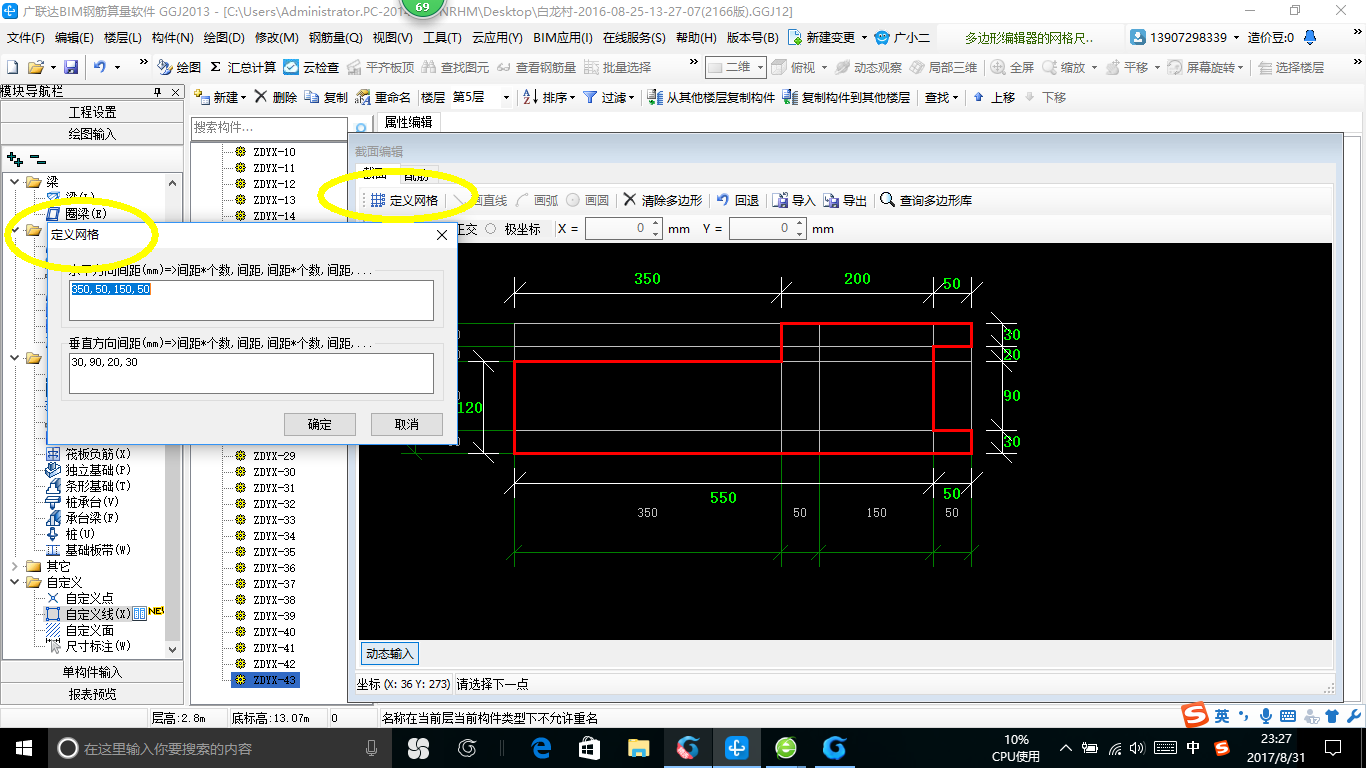Confirm grid with 确定 button
Screen dimensions: 1366x768
[x=320, y=424]
